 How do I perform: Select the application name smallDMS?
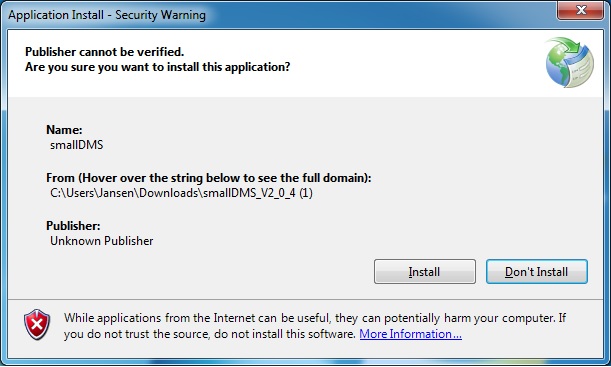point(77,145)
